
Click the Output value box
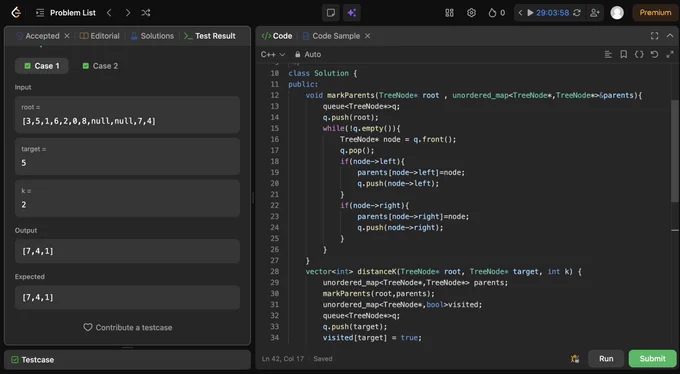(x=127, y=251)
